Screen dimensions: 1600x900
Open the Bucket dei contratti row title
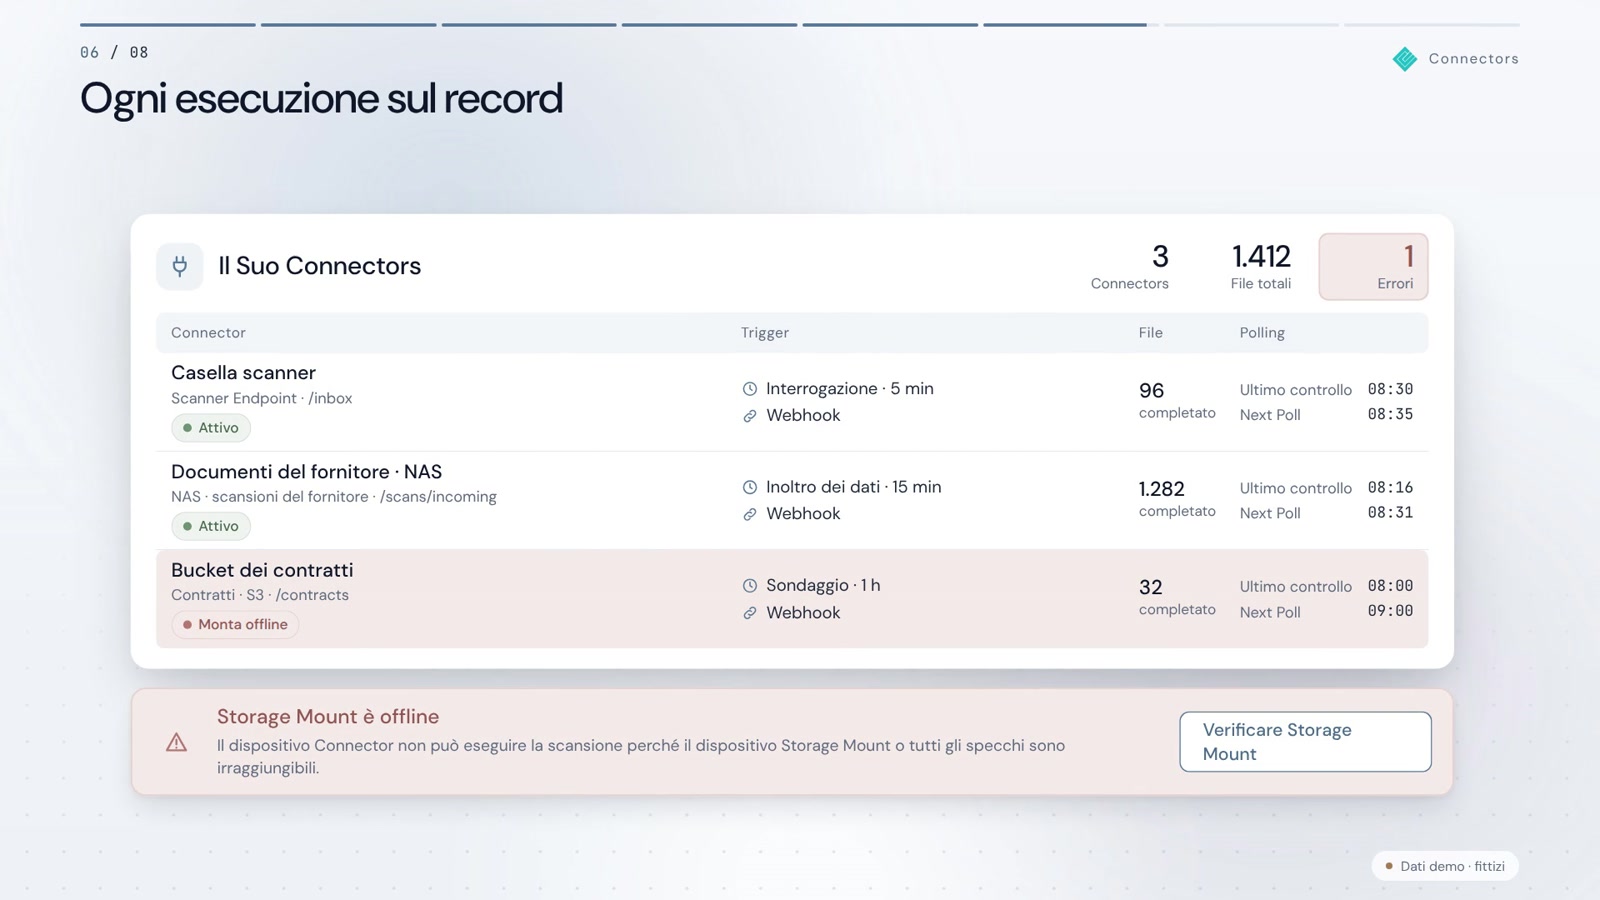[262, 570]
